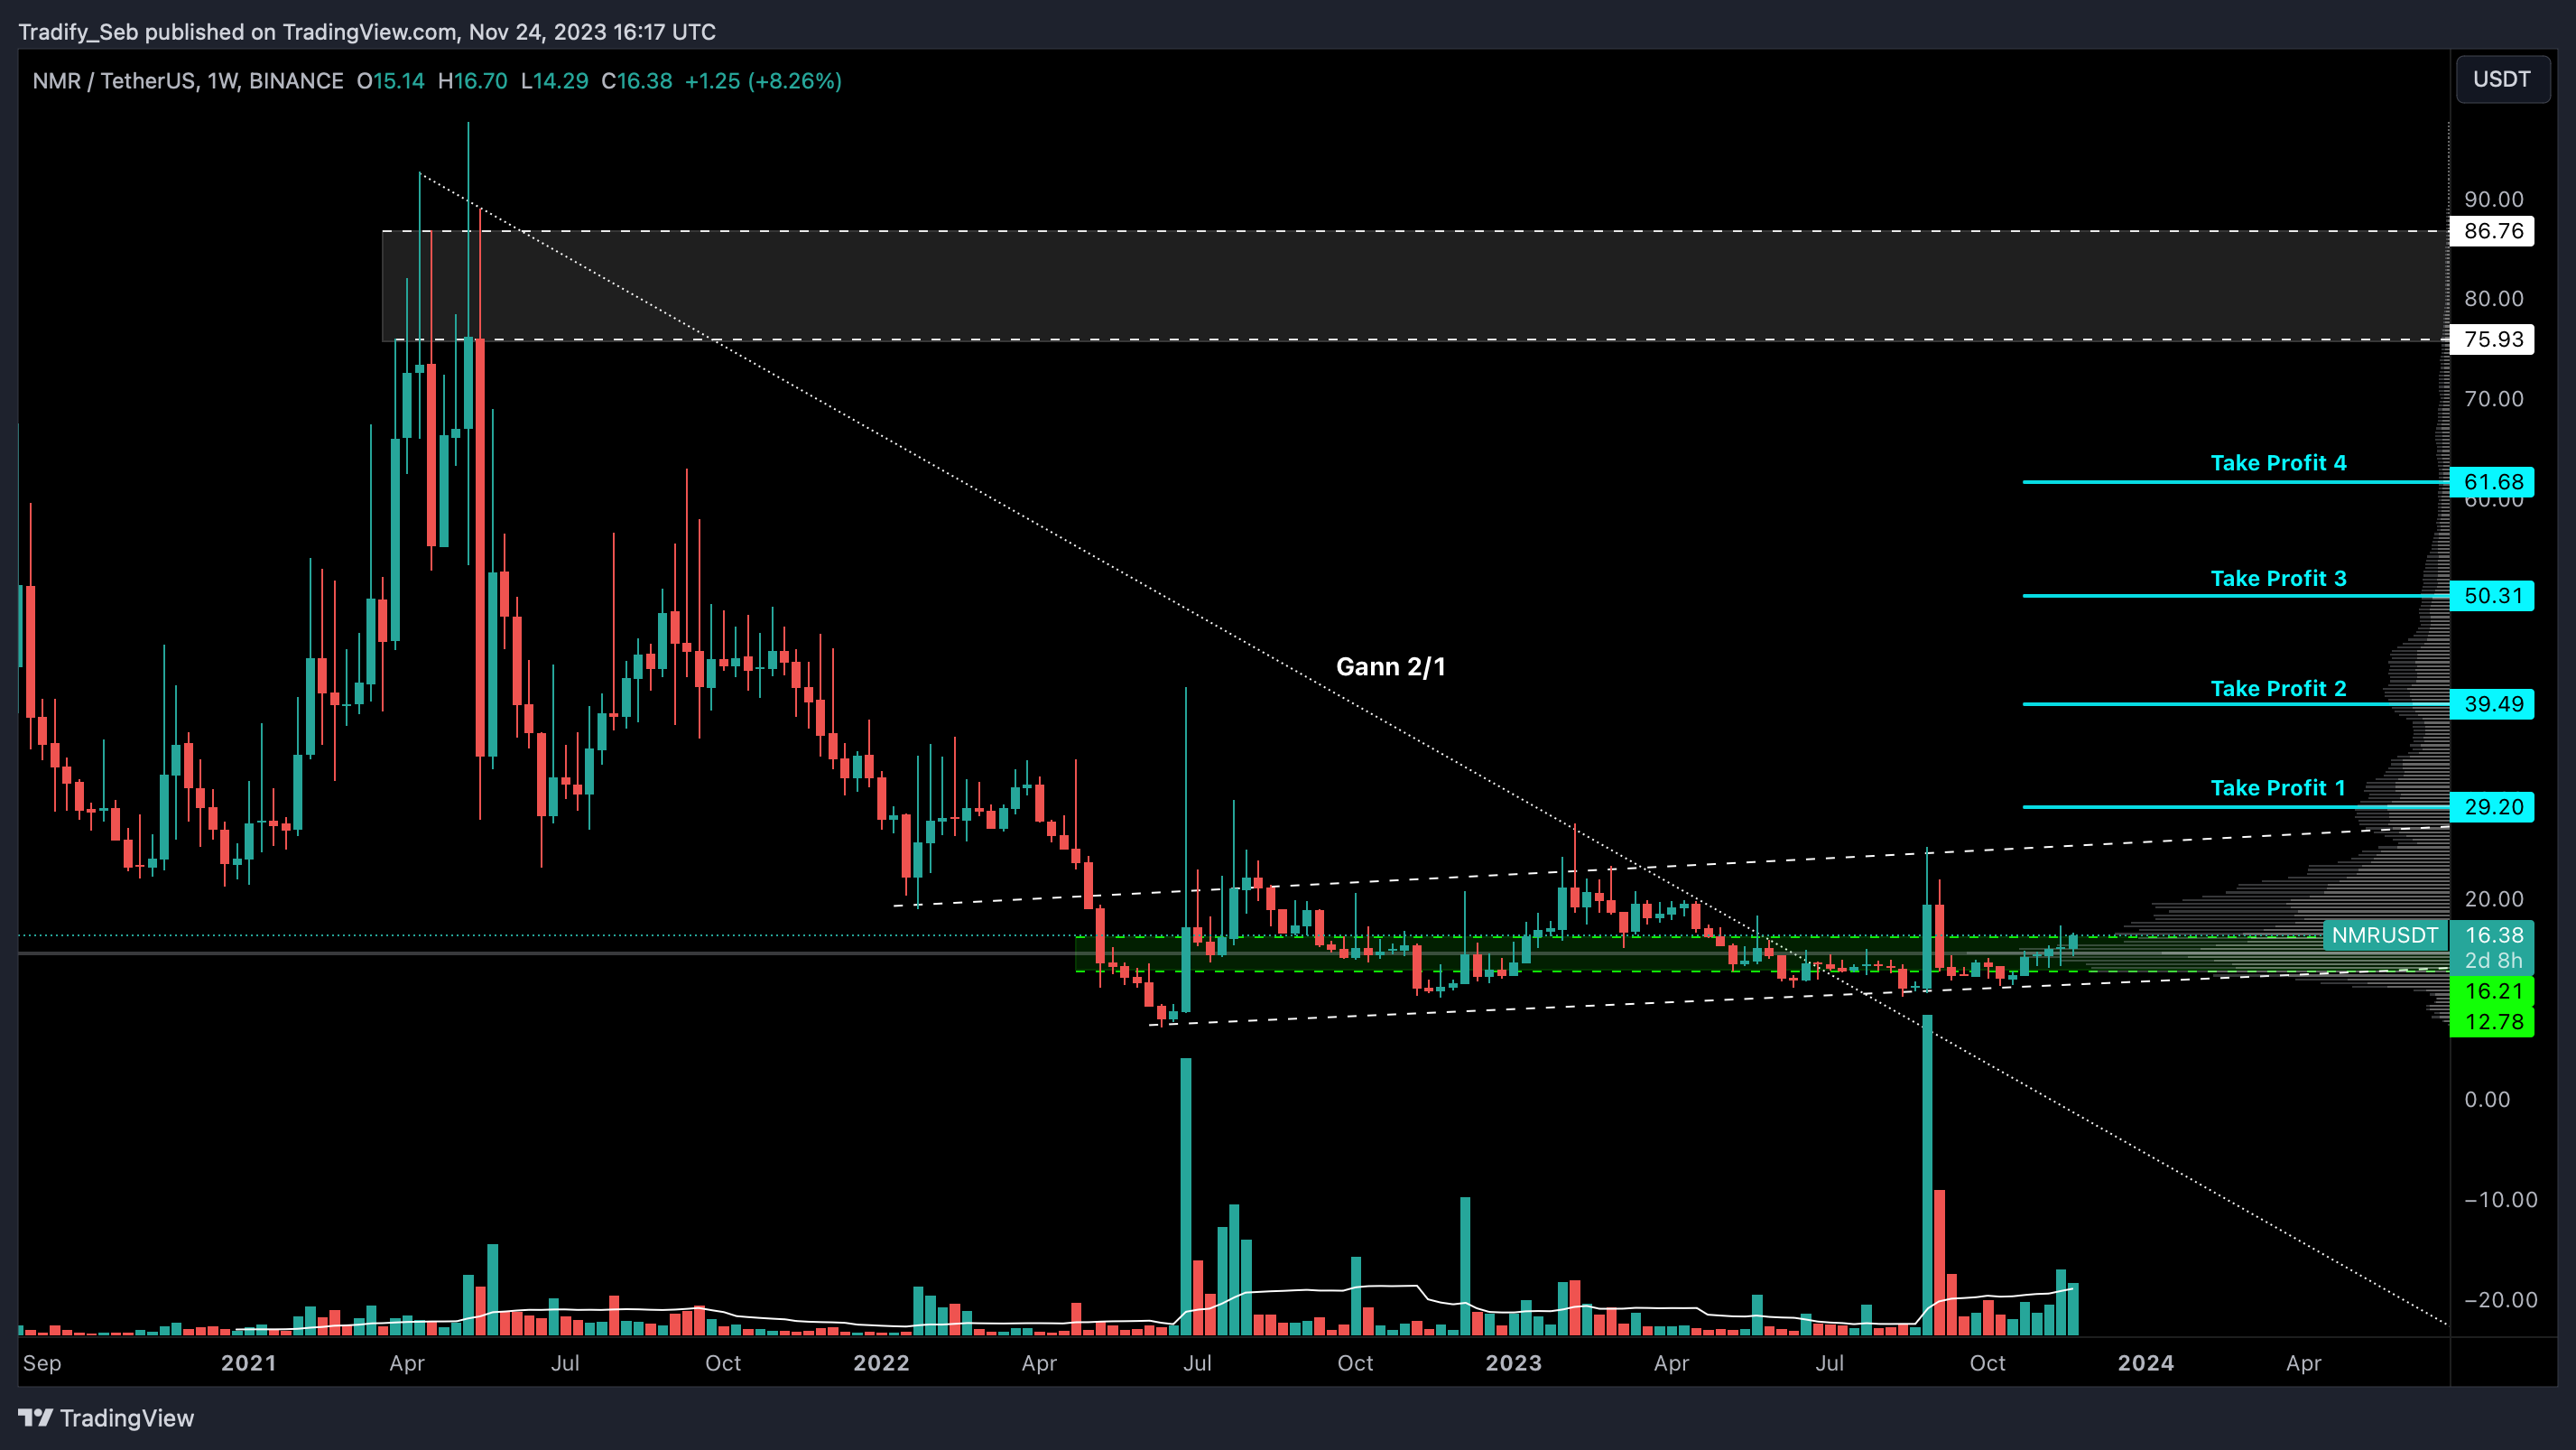
Task: Click the 20.00 price axis value
Action: tap(2493, 899)
